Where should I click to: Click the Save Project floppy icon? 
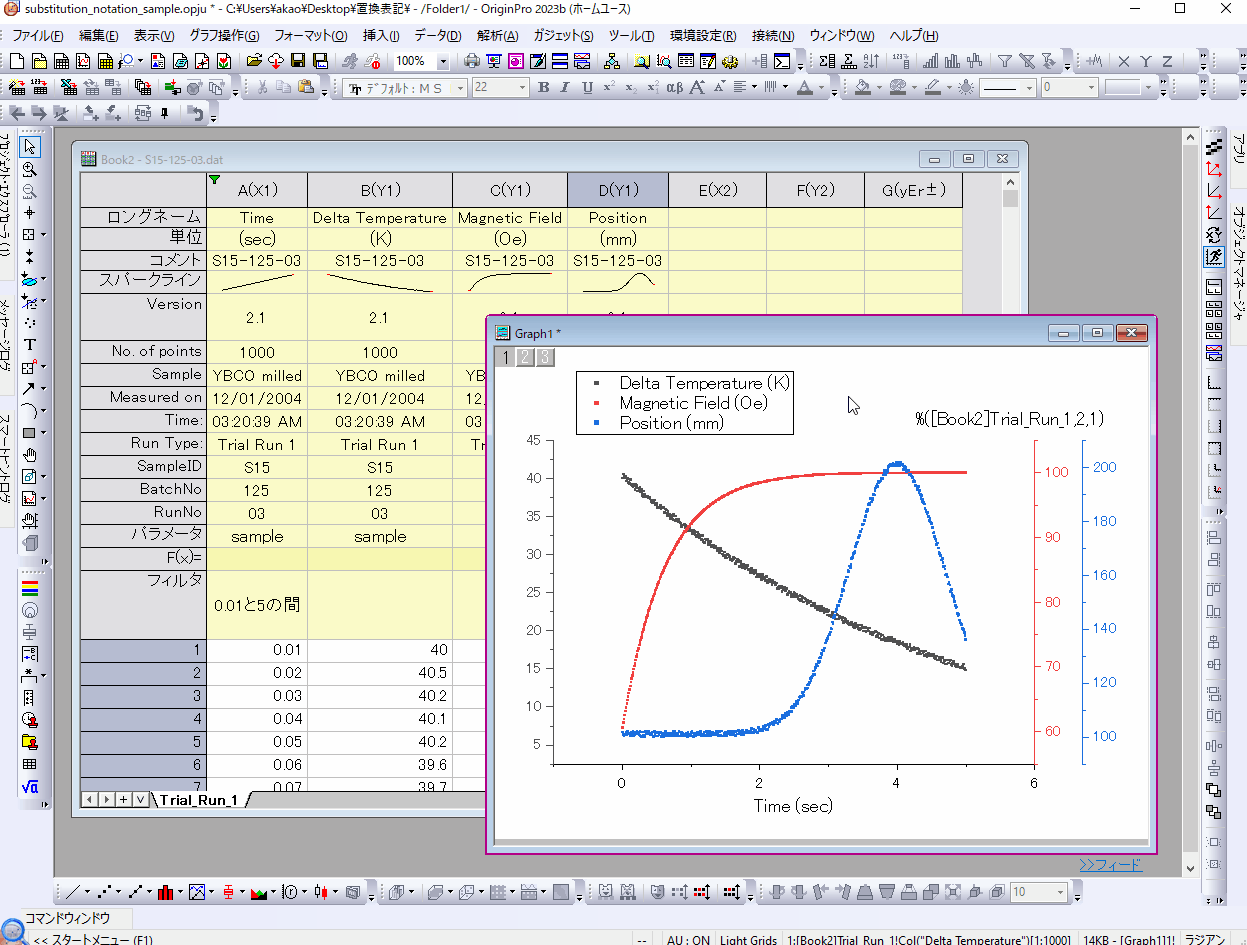[298, 61]
